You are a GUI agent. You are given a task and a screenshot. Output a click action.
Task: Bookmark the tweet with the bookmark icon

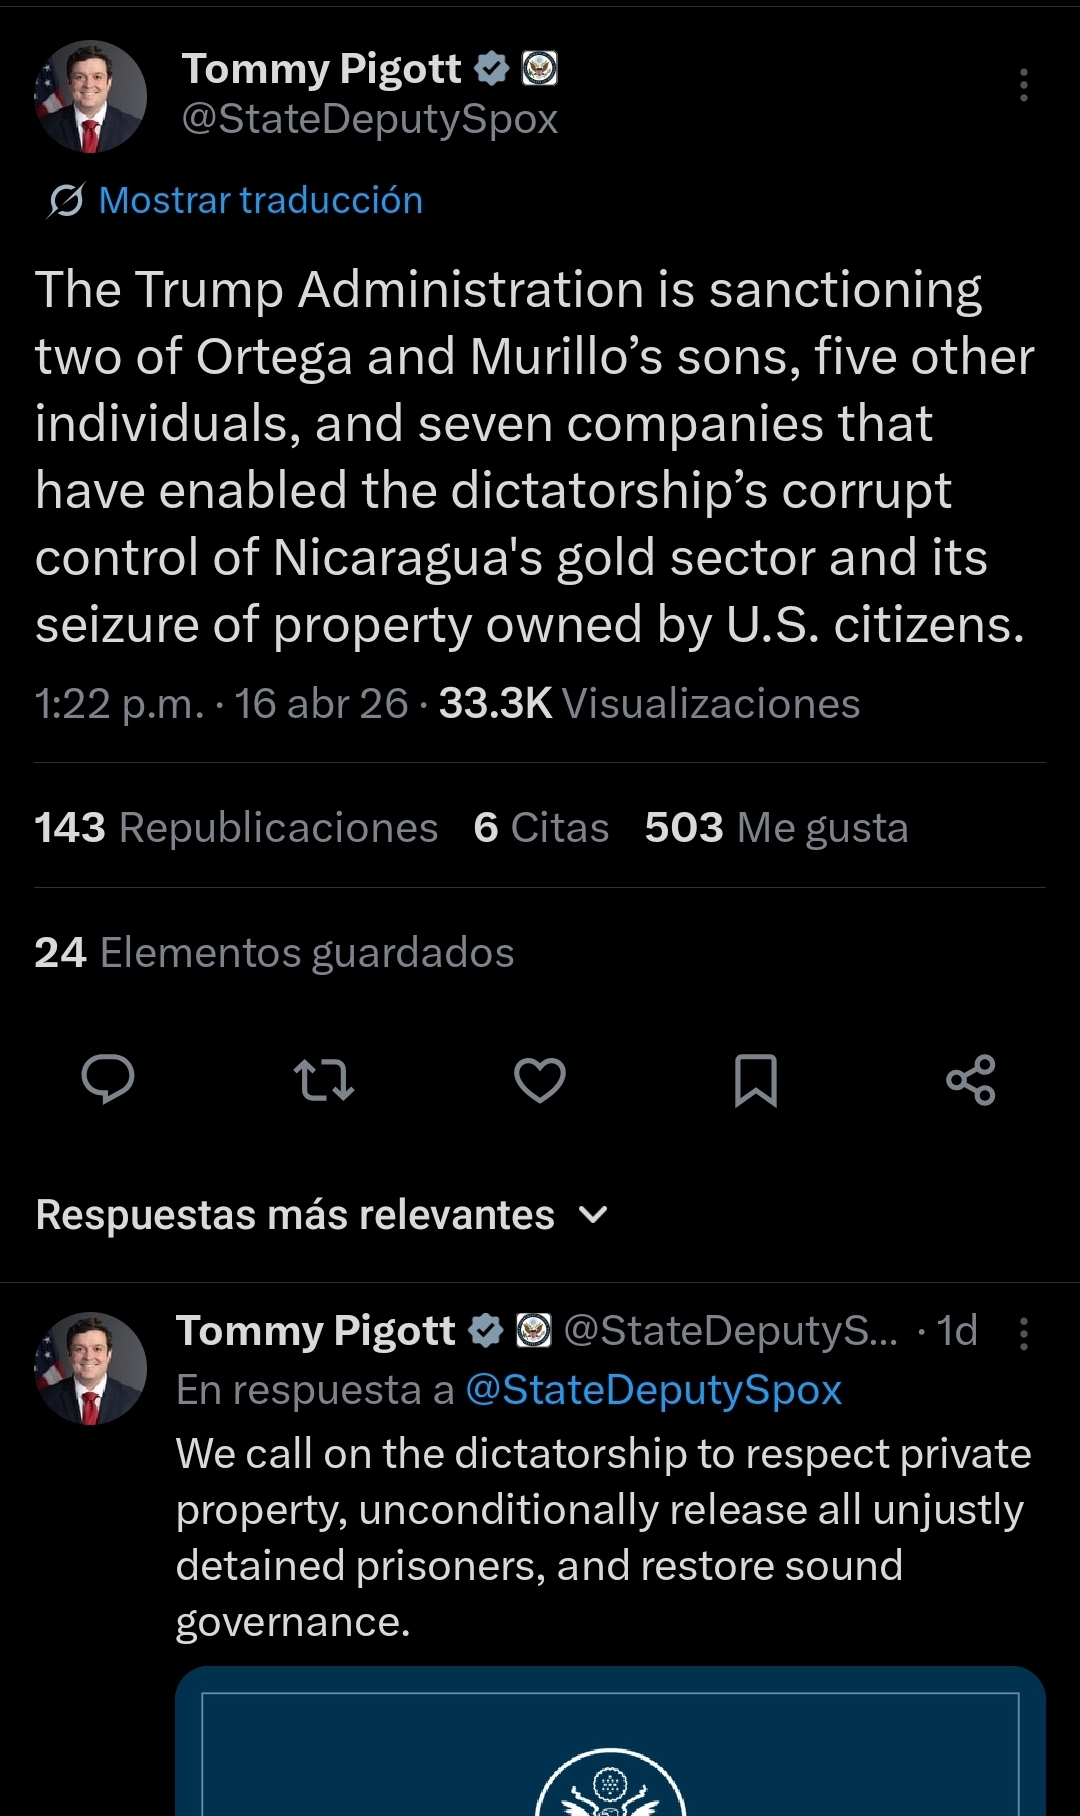(x=756, y=1080)
